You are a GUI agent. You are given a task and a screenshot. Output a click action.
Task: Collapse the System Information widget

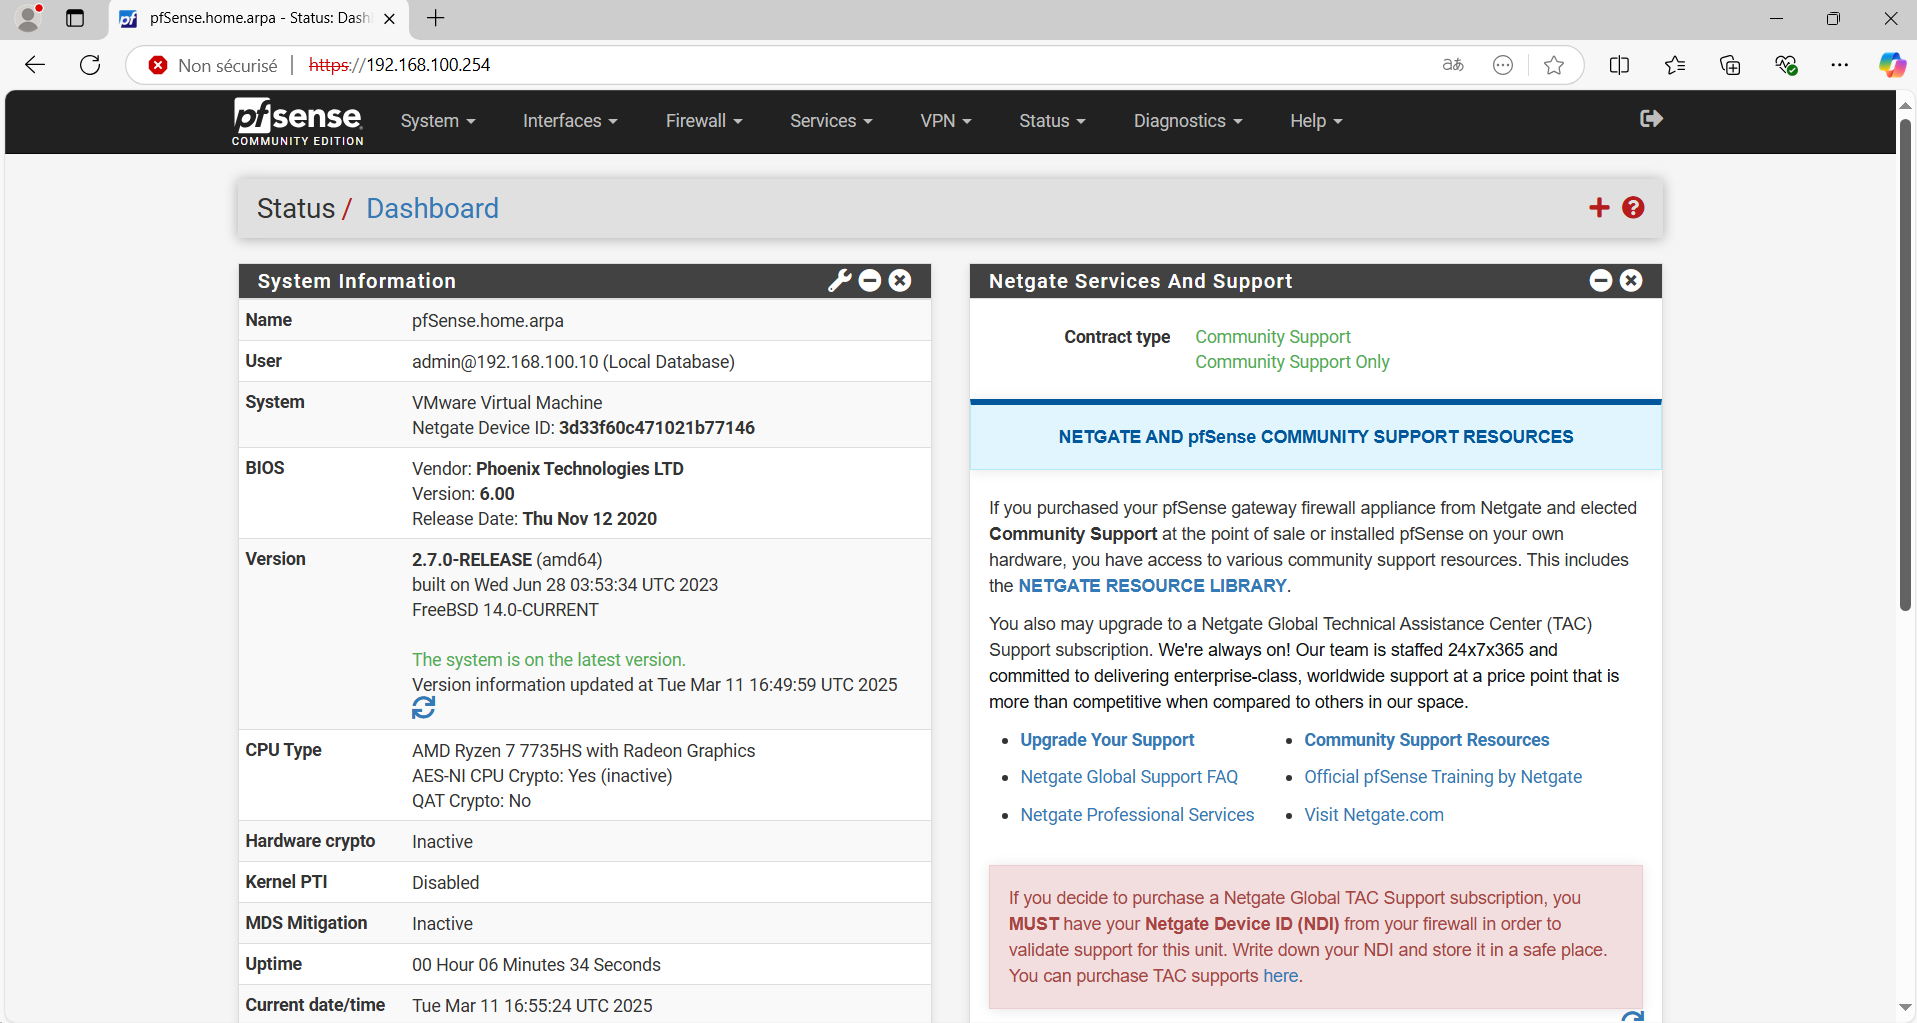[x=870, y=280]
